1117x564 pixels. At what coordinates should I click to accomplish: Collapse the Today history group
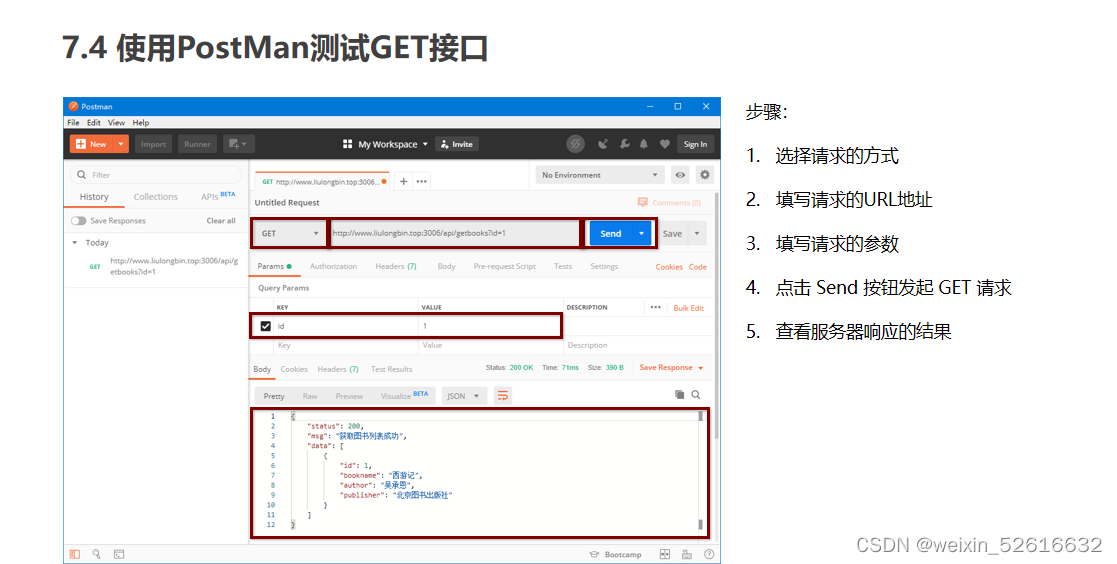coord(75,243)
